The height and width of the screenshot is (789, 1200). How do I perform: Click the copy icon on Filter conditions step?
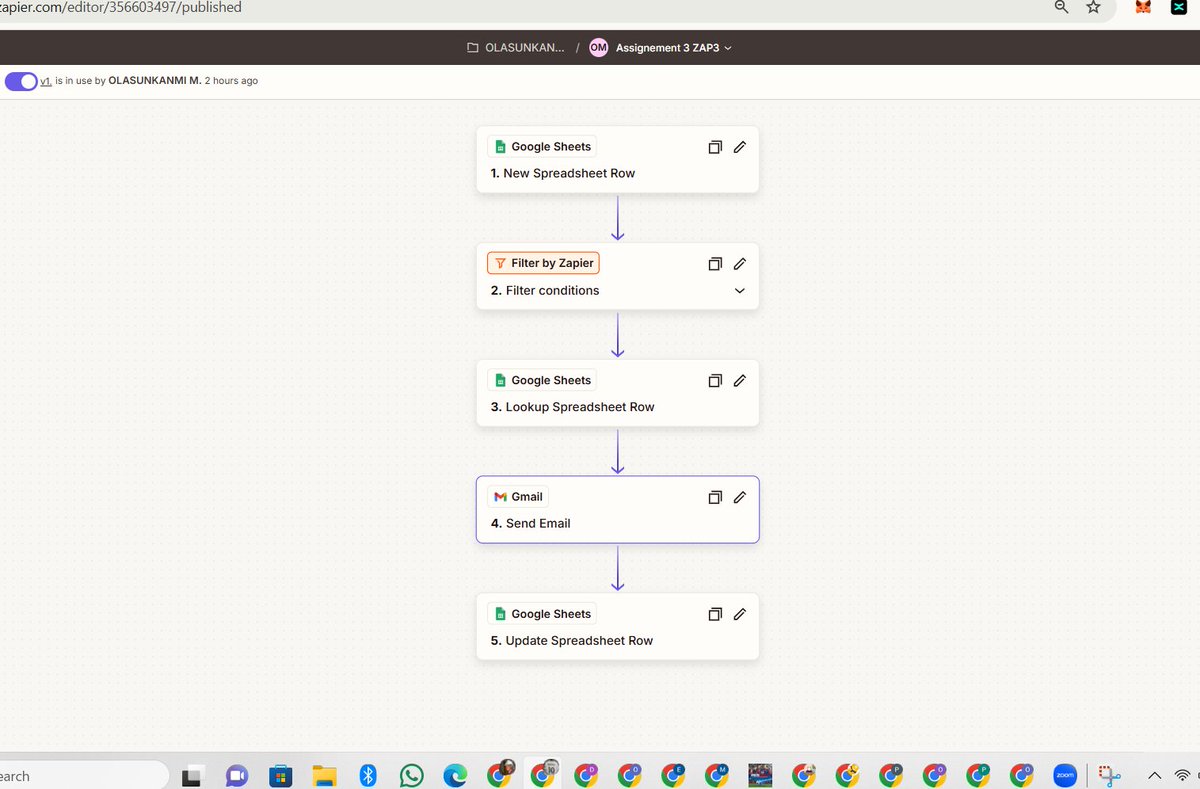pyautogui.click(x=715, y=264)
